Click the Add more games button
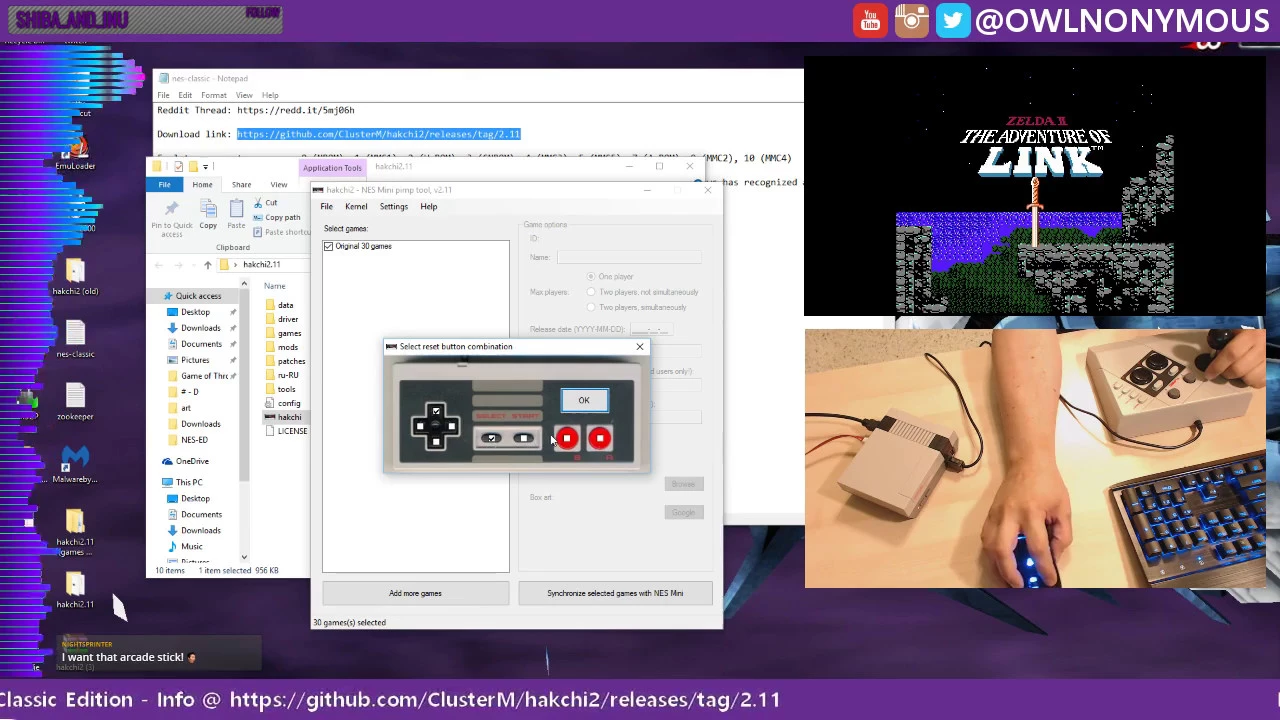This screenshot has height=720, width=1280. (415, 593)
